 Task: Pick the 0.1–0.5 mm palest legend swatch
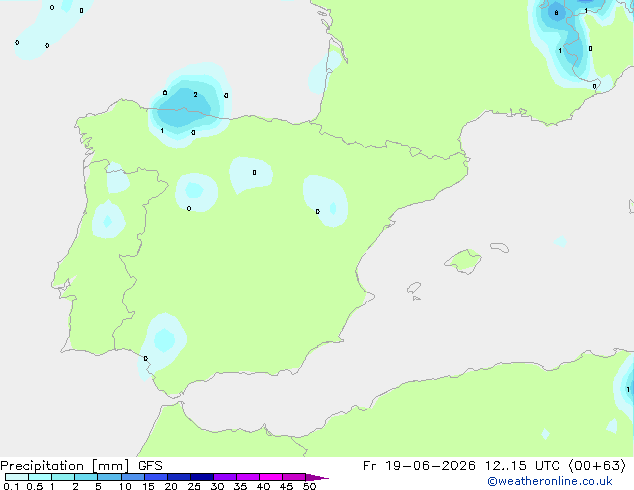pyautogui.click(x=17, y=477)
